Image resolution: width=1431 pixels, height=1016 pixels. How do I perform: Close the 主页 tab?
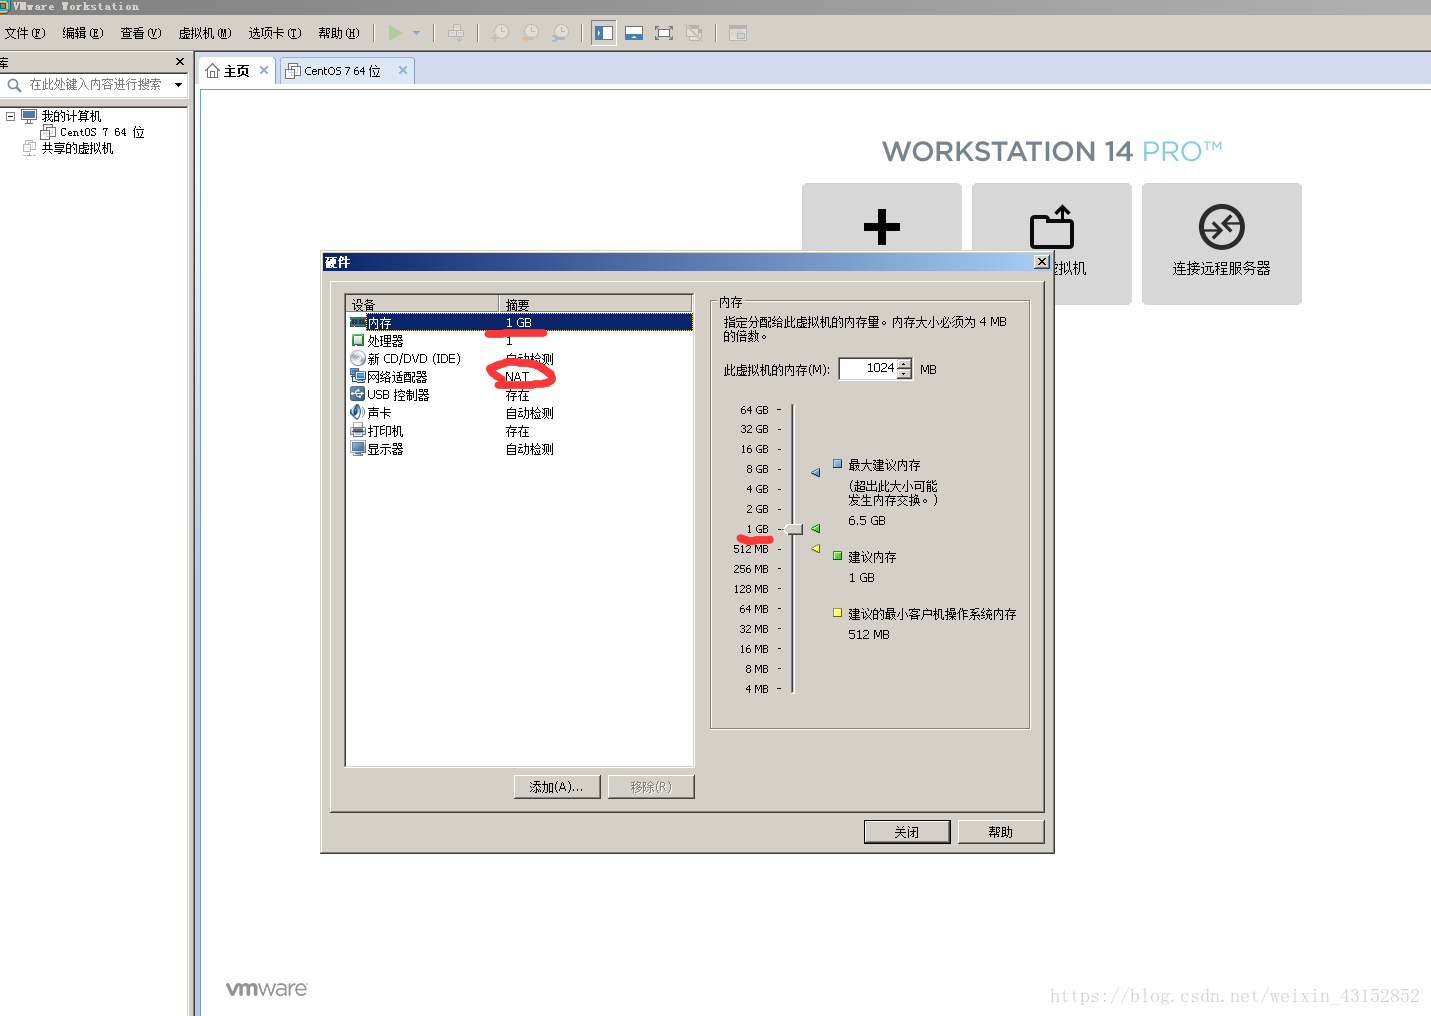264,70
